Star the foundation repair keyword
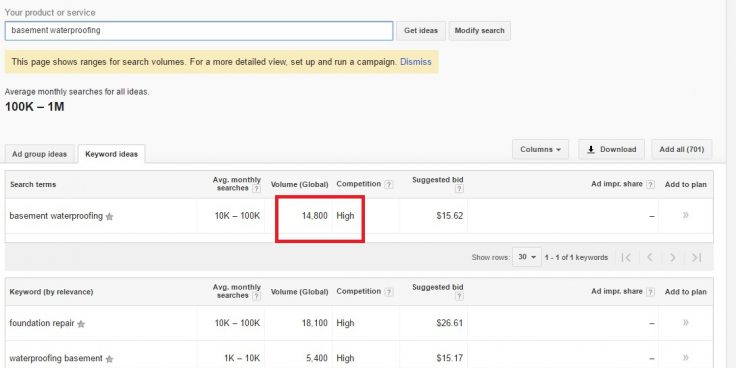Viewport: 736px width, 368px height. coord(81,324)
